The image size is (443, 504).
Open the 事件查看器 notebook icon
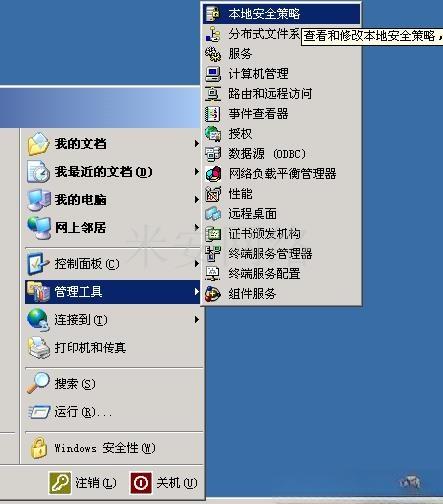click(213, 114)
